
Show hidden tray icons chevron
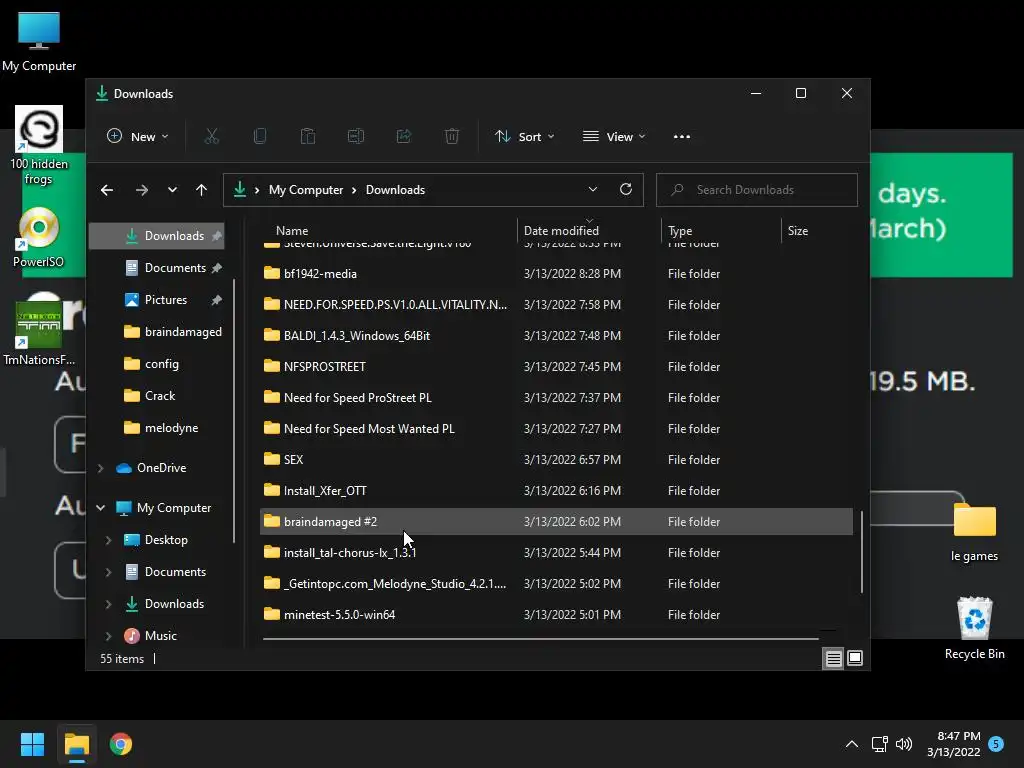(852, 744)
